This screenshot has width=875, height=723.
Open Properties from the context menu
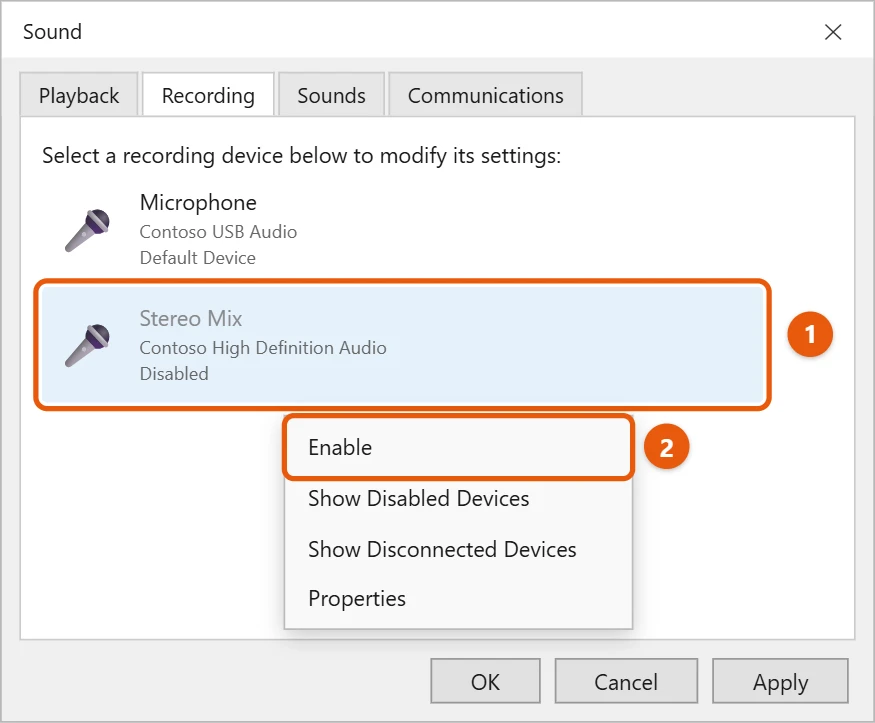click(x=458, y=599)
